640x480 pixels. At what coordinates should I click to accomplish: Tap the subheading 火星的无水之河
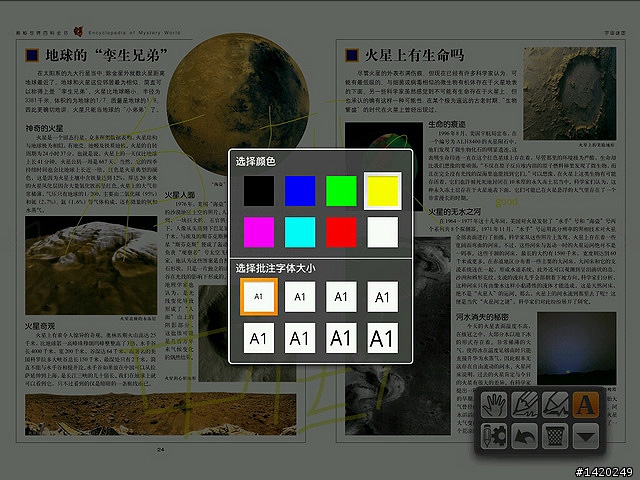pos(454,212)
